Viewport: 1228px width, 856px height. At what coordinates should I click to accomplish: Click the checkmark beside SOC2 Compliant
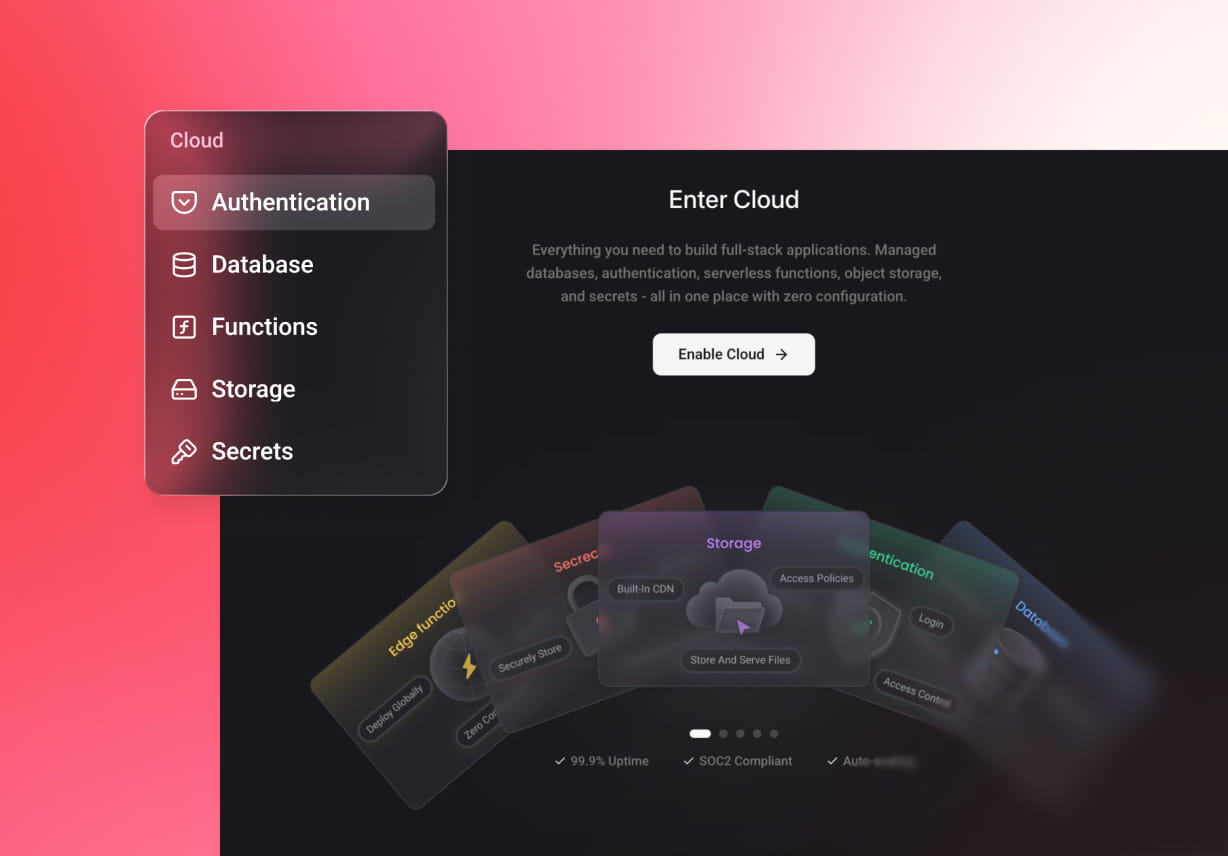pos(688,761)
